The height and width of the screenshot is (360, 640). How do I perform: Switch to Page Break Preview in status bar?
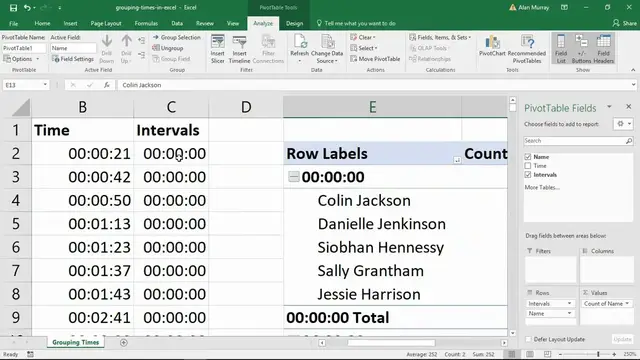coord(547,354)
